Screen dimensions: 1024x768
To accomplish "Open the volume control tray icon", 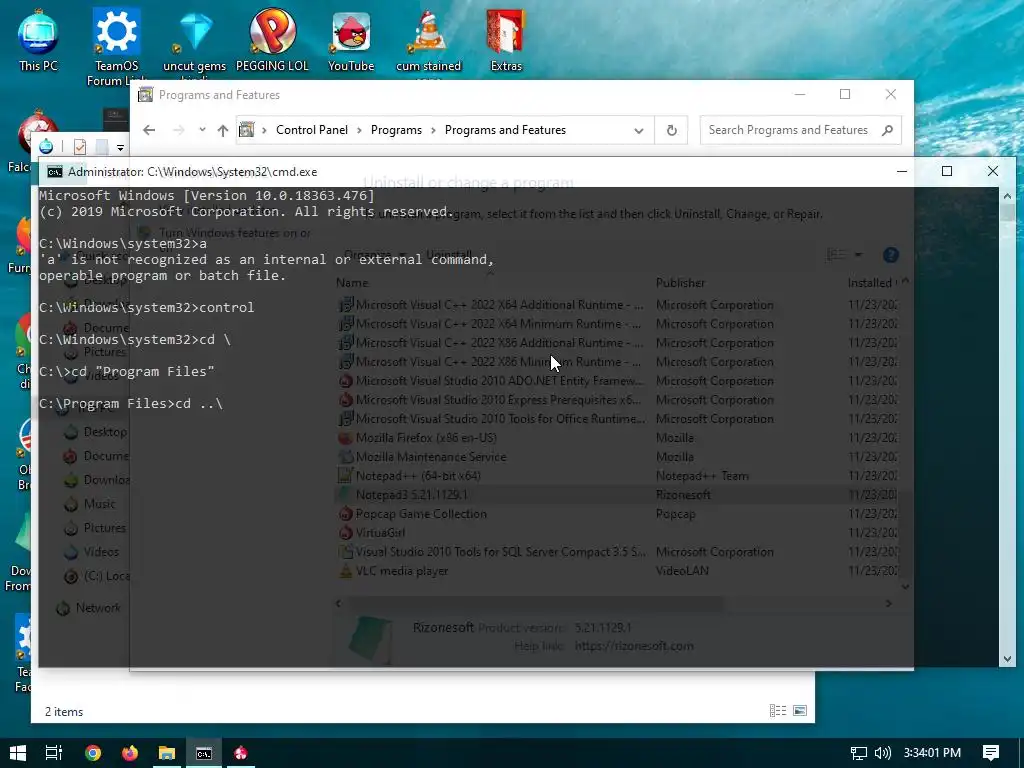I will (882, 753).
